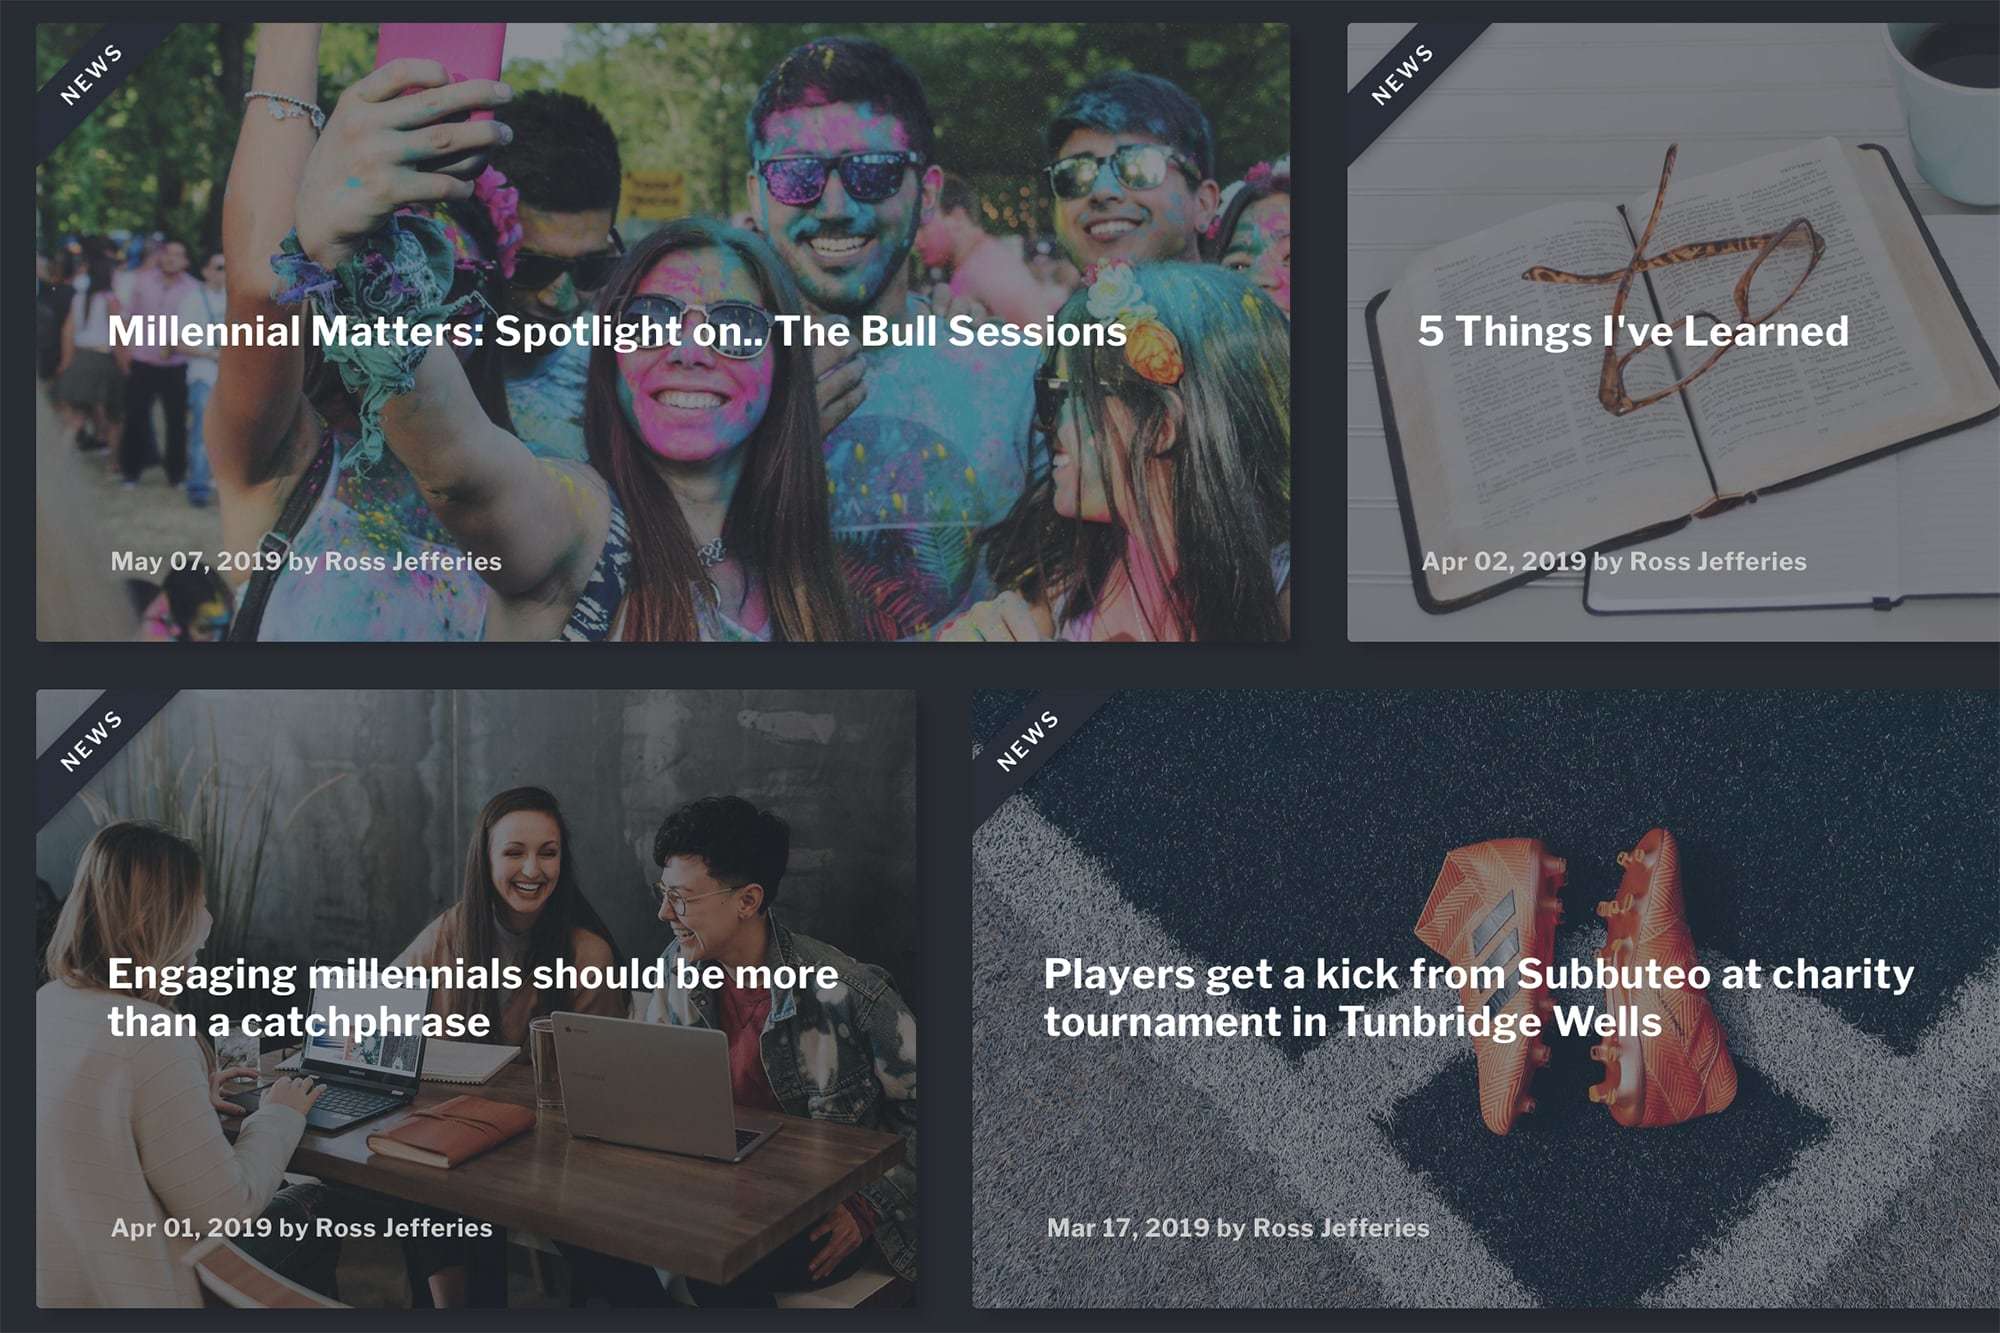This screenshot has width=2000, height=1333.
Task: Click NEWS ribbon on Millennial Matters card
Action: click(x=91, y=74)
